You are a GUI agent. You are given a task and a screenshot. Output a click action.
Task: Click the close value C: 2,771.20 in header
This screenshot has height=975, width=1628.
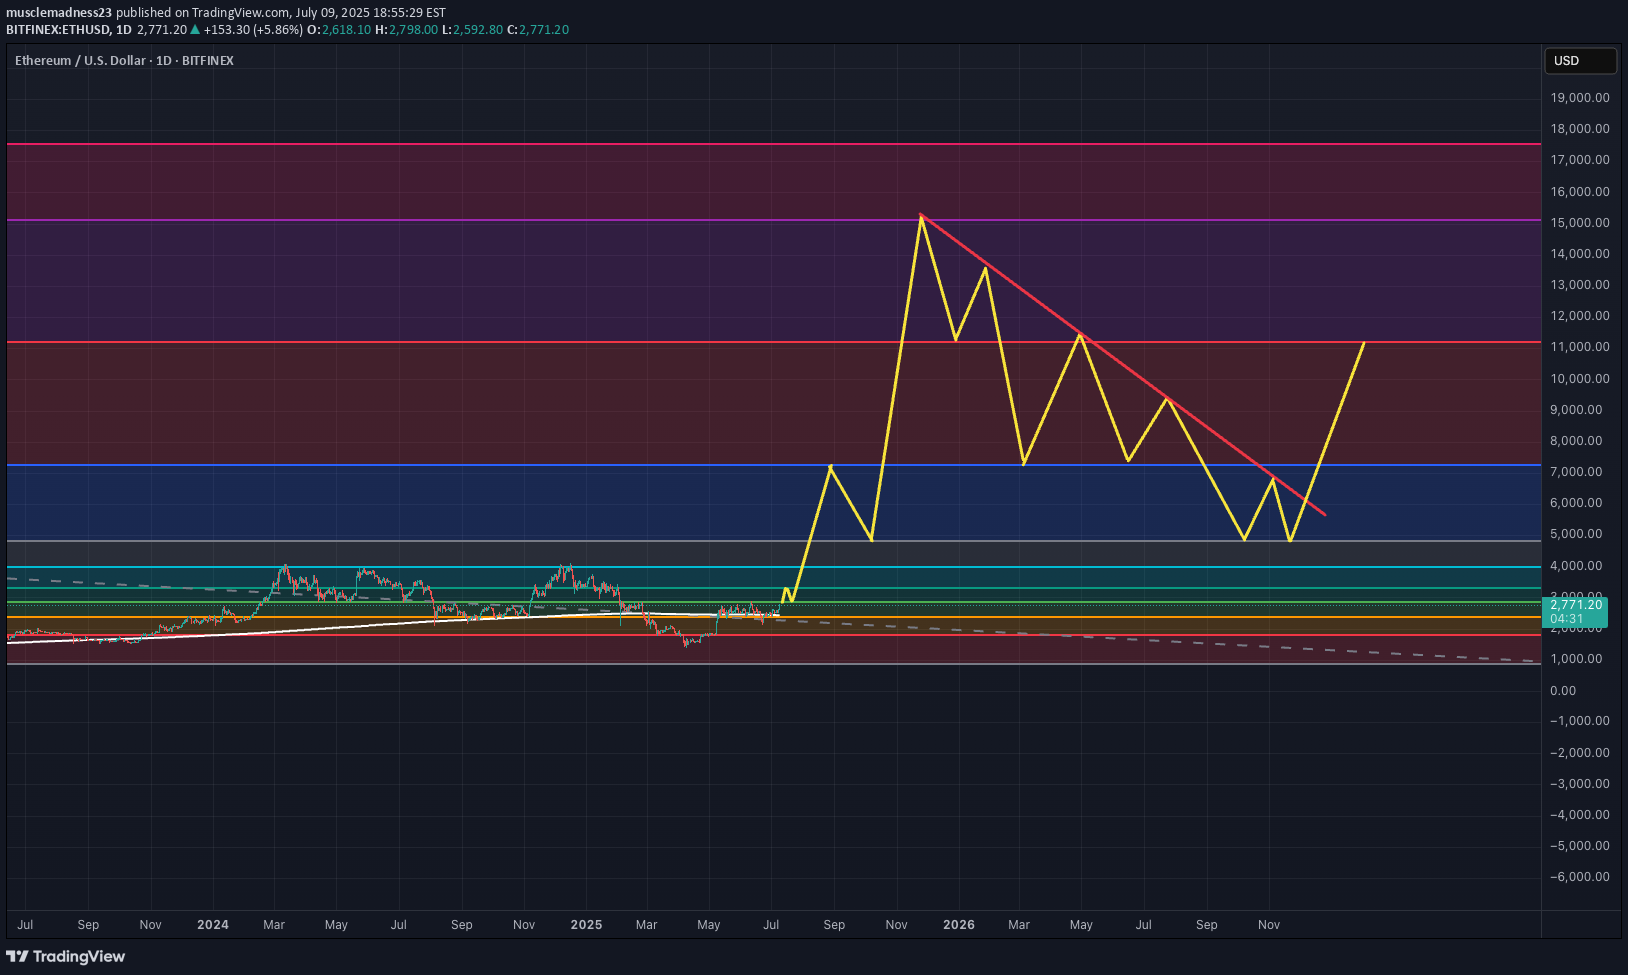[538, 30]
